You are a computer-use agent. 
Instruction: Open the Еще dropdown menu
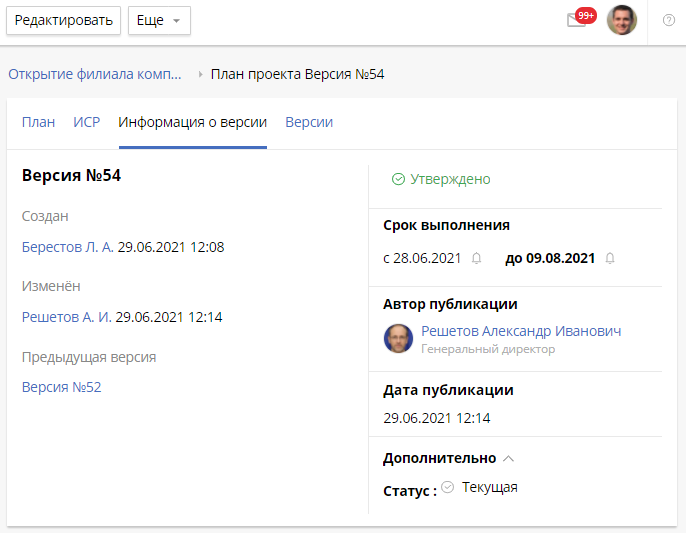tap(159, 20)
